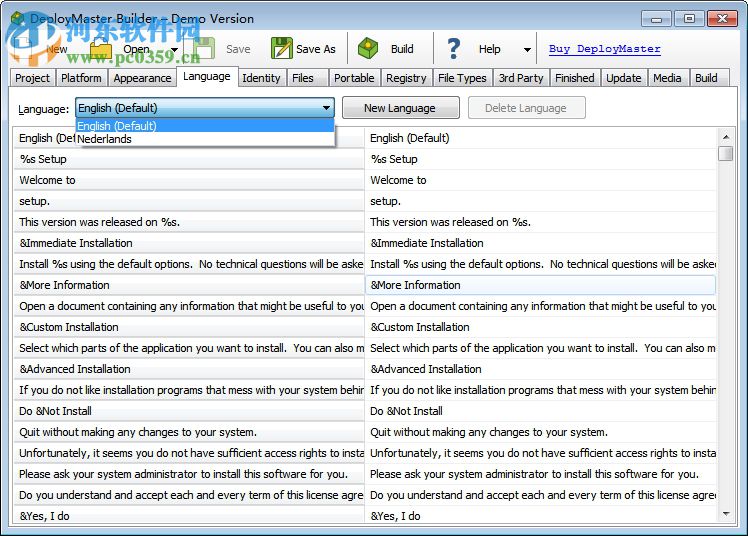Viewport: 748px width, 536px height.
Task: Click the Delete Language button
Action: [x=527, y=108]
